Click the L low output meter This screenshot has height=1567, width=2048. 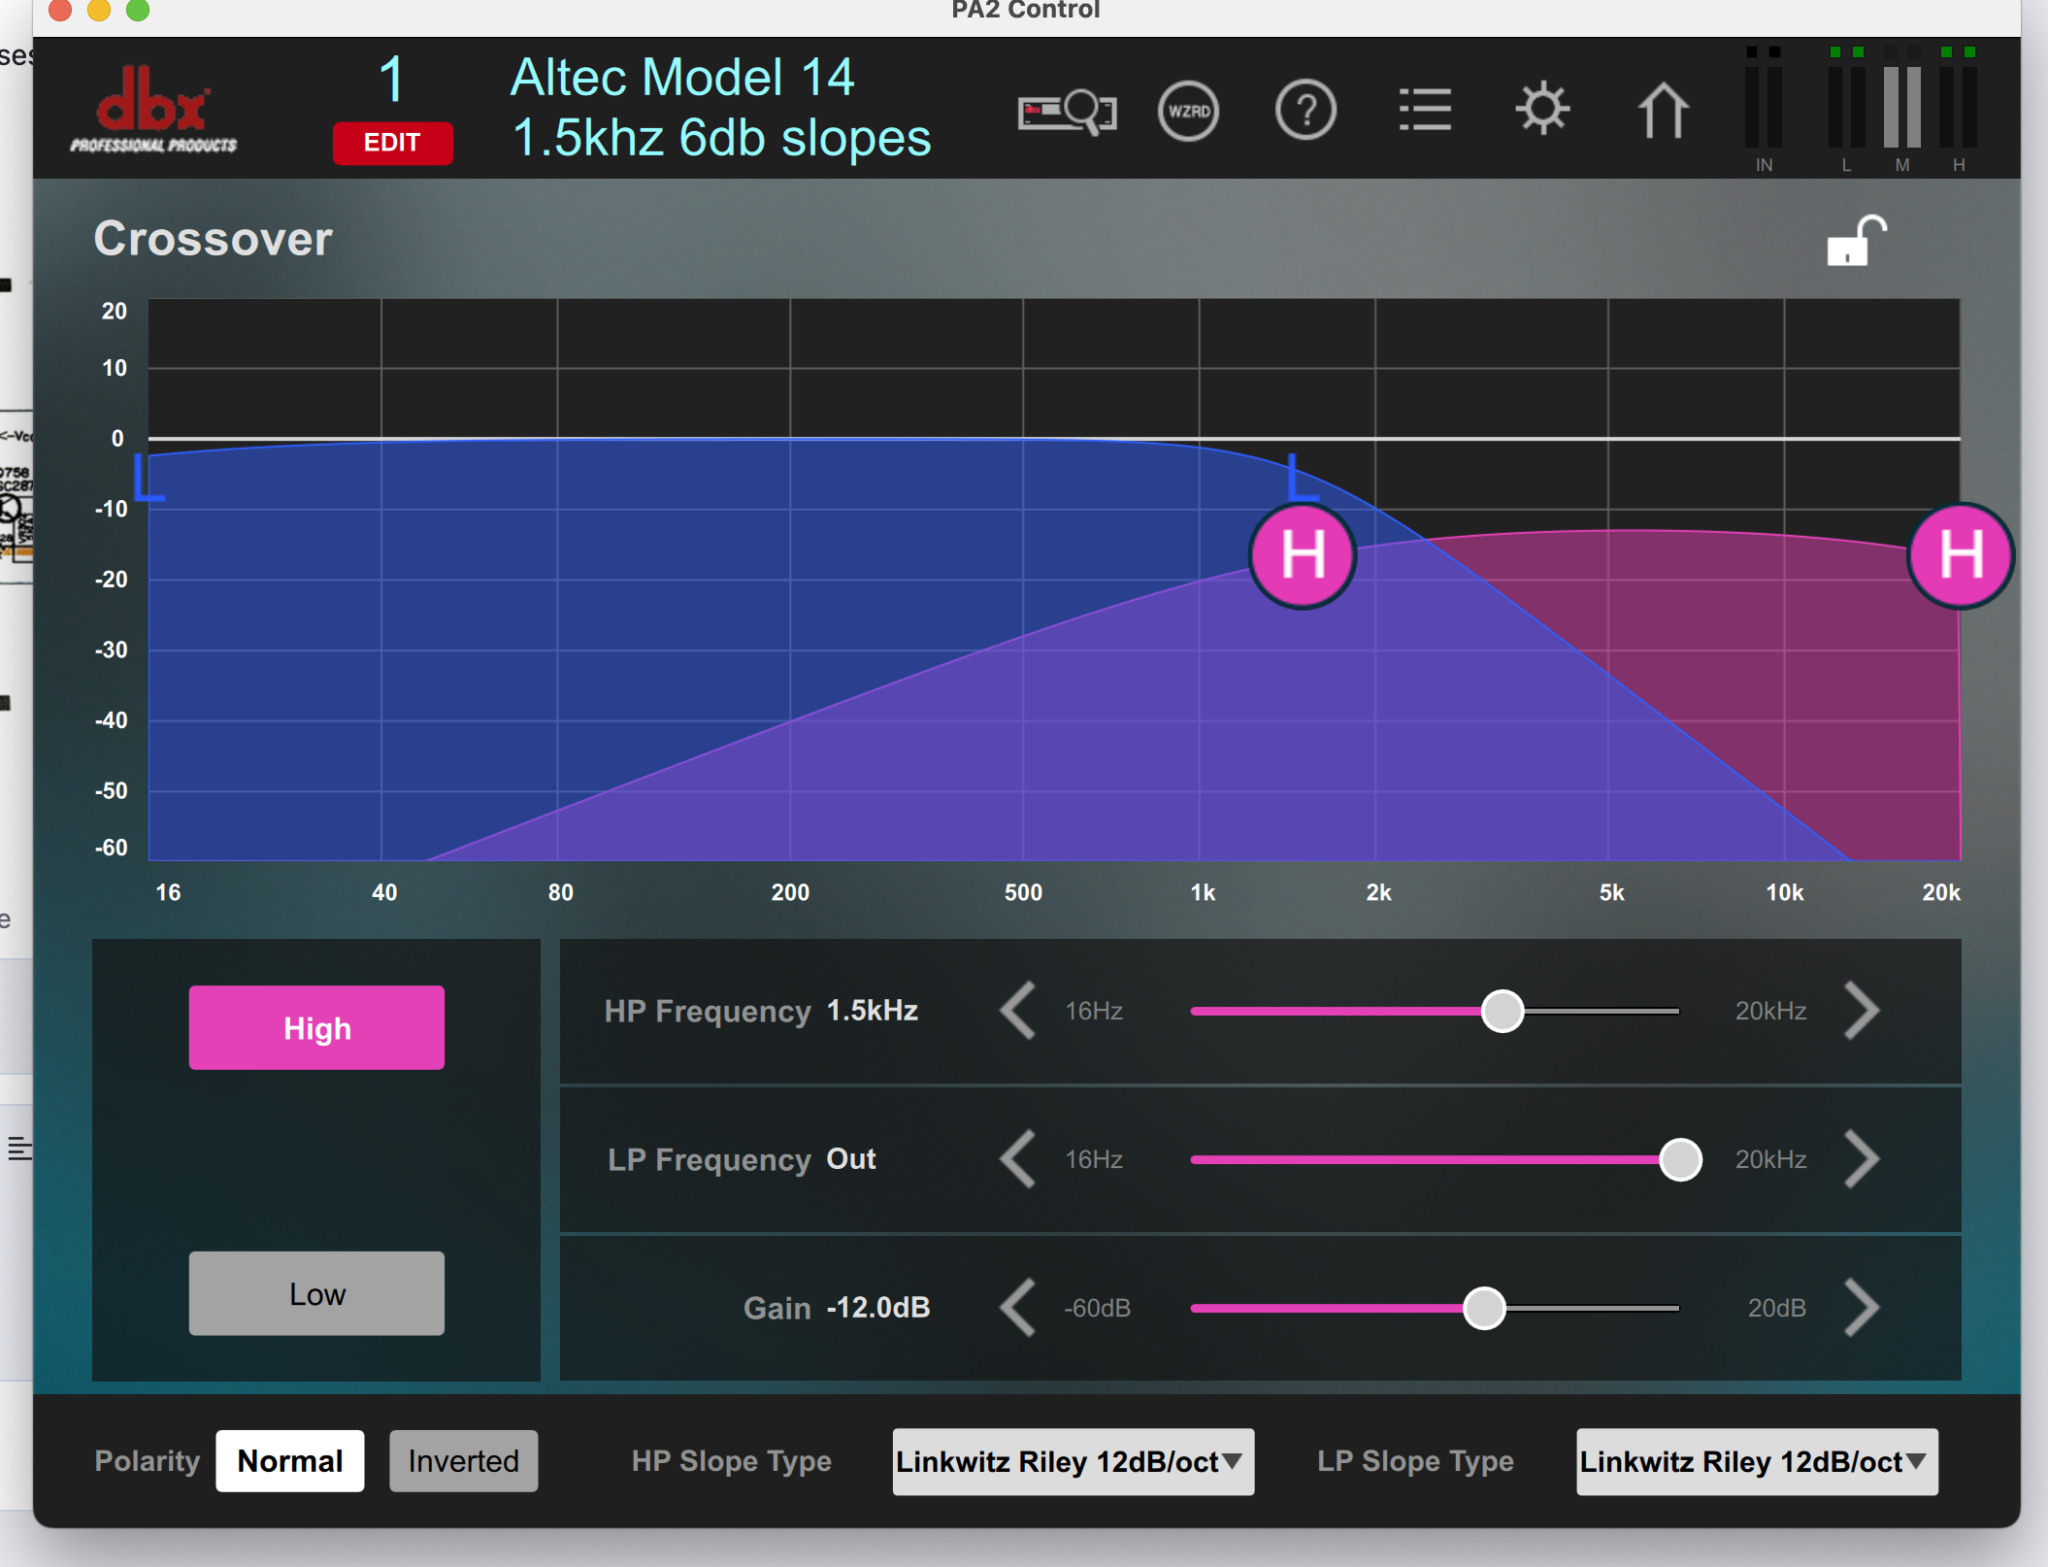(x=1846, y=110)
